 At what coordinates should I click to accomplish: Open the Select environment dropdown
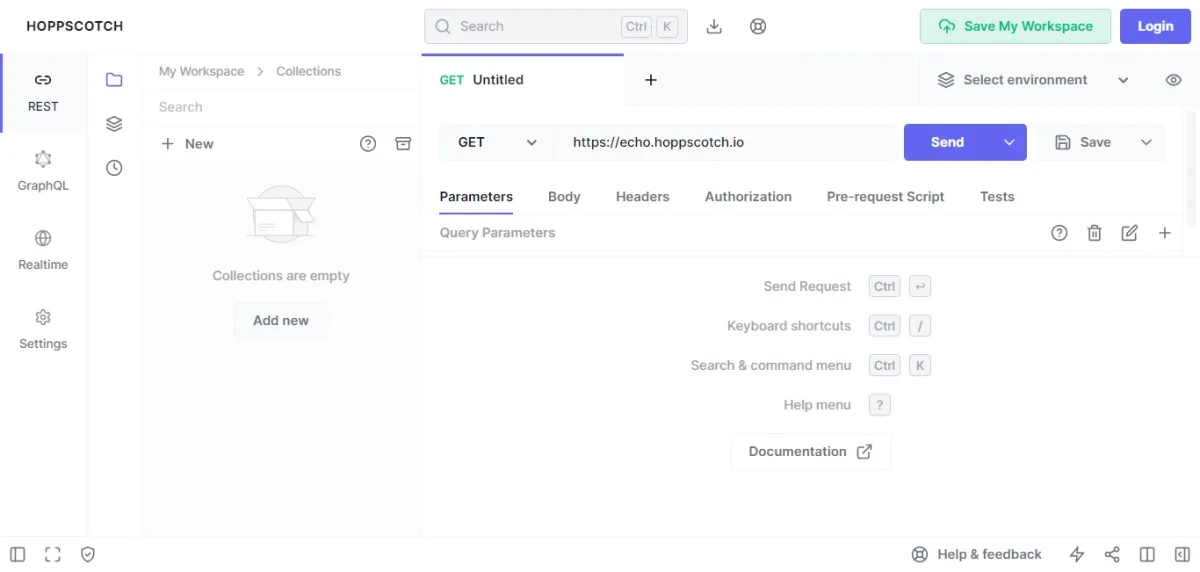click(x=1032, y=80)
